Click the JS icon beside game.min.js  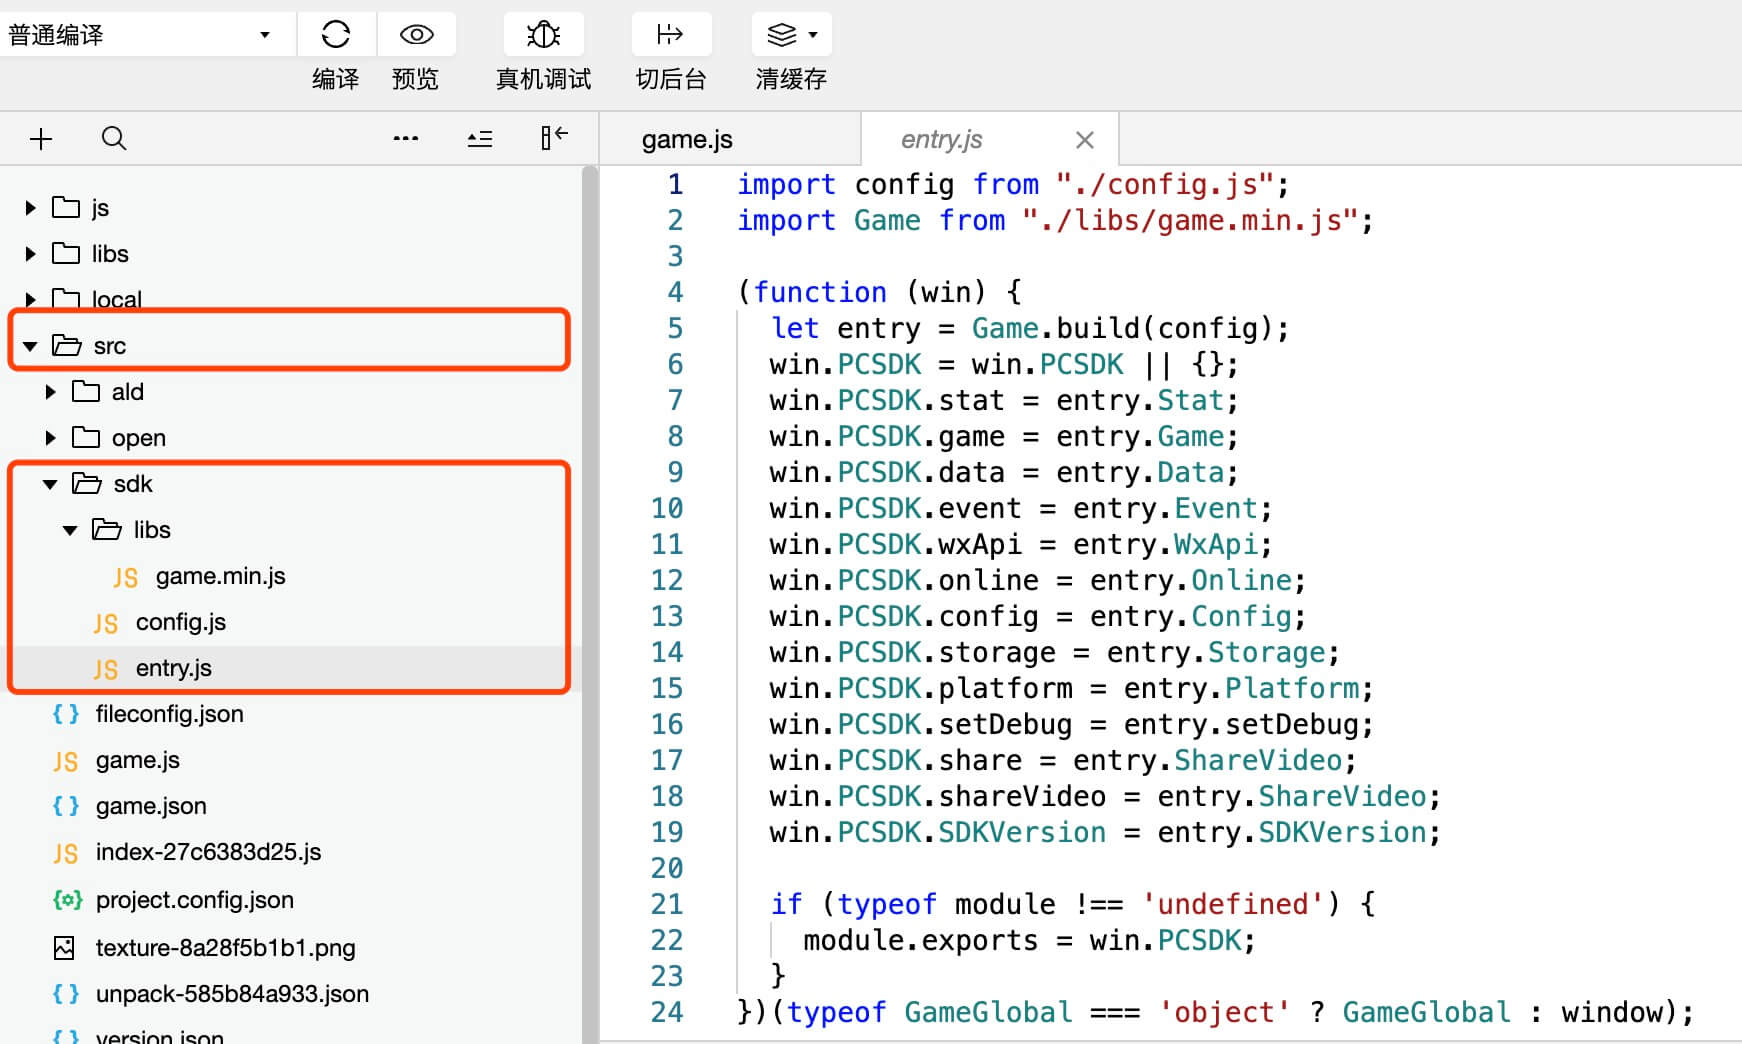[x=125, y=578]
